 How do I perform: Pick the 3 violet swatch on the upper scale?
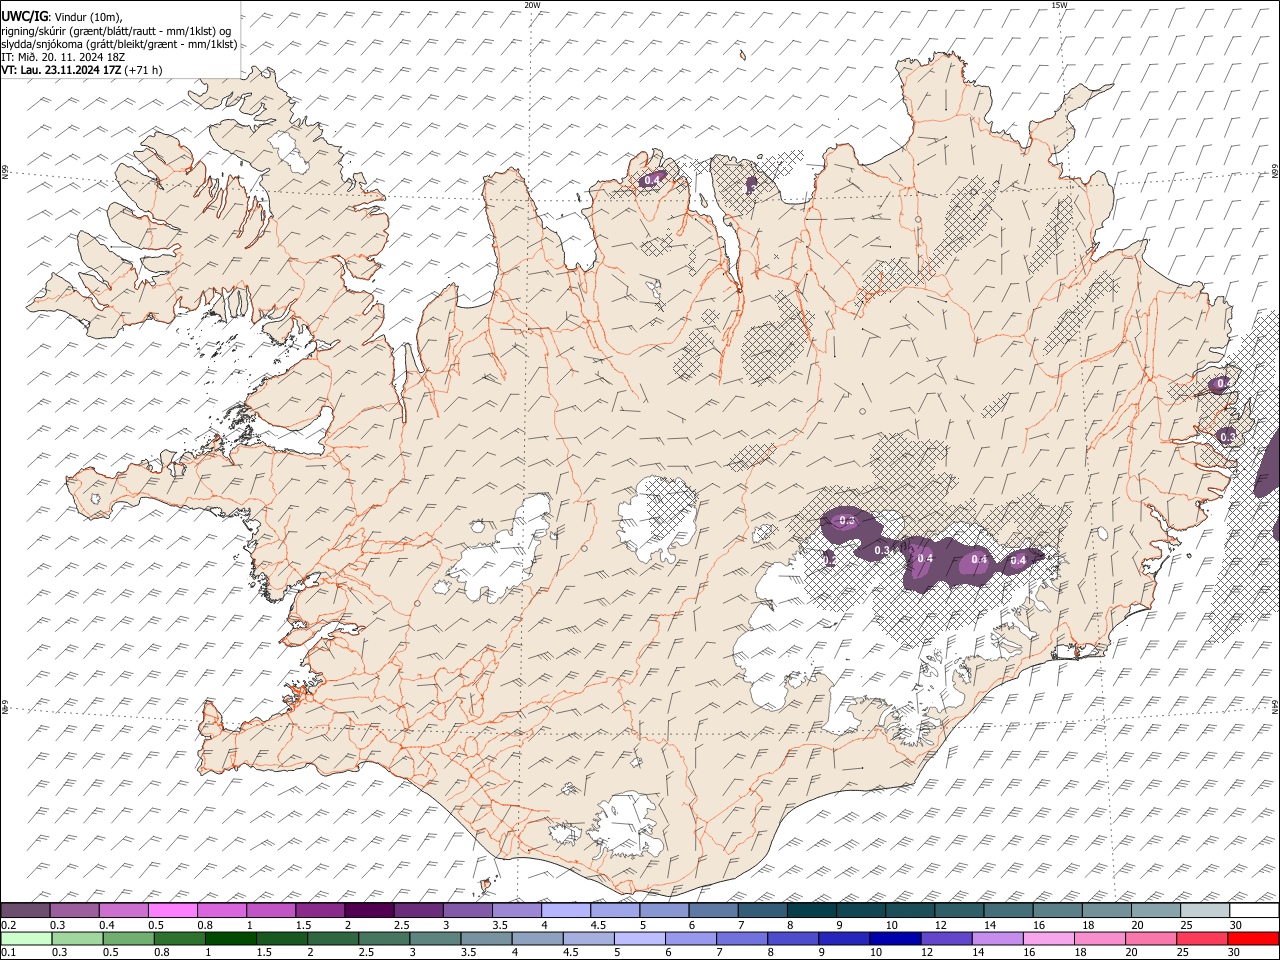point(468,911)
